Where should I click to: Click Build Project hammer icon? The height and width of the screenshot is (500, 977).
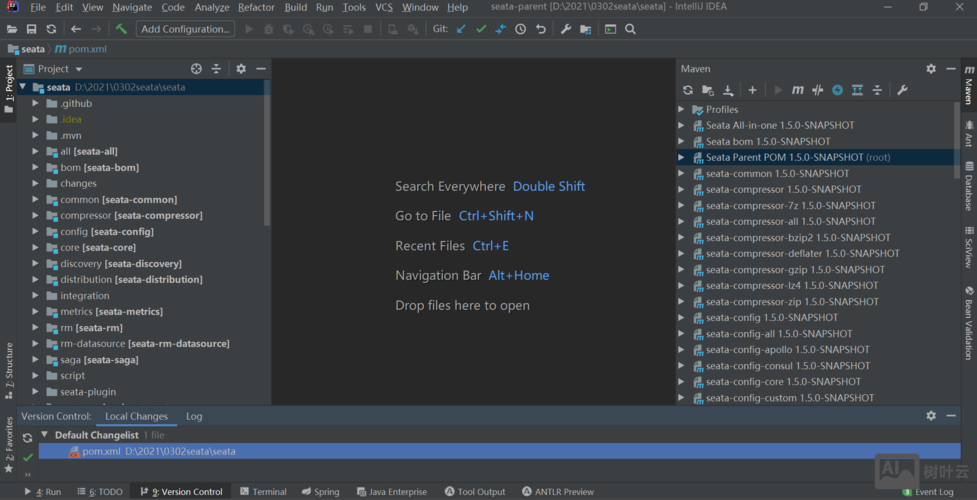point(121,29)
